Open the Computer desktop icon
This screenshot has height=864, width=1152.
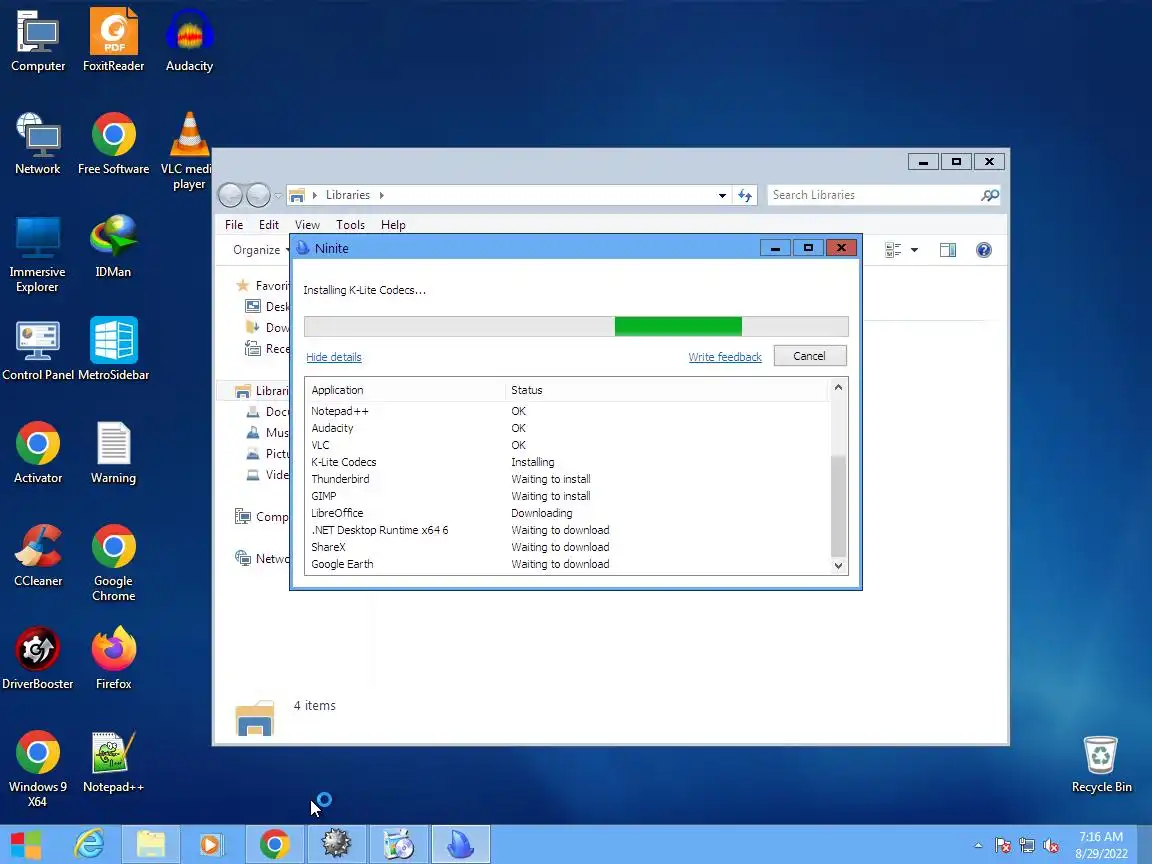pyautogui.click(x=38, y=40)
